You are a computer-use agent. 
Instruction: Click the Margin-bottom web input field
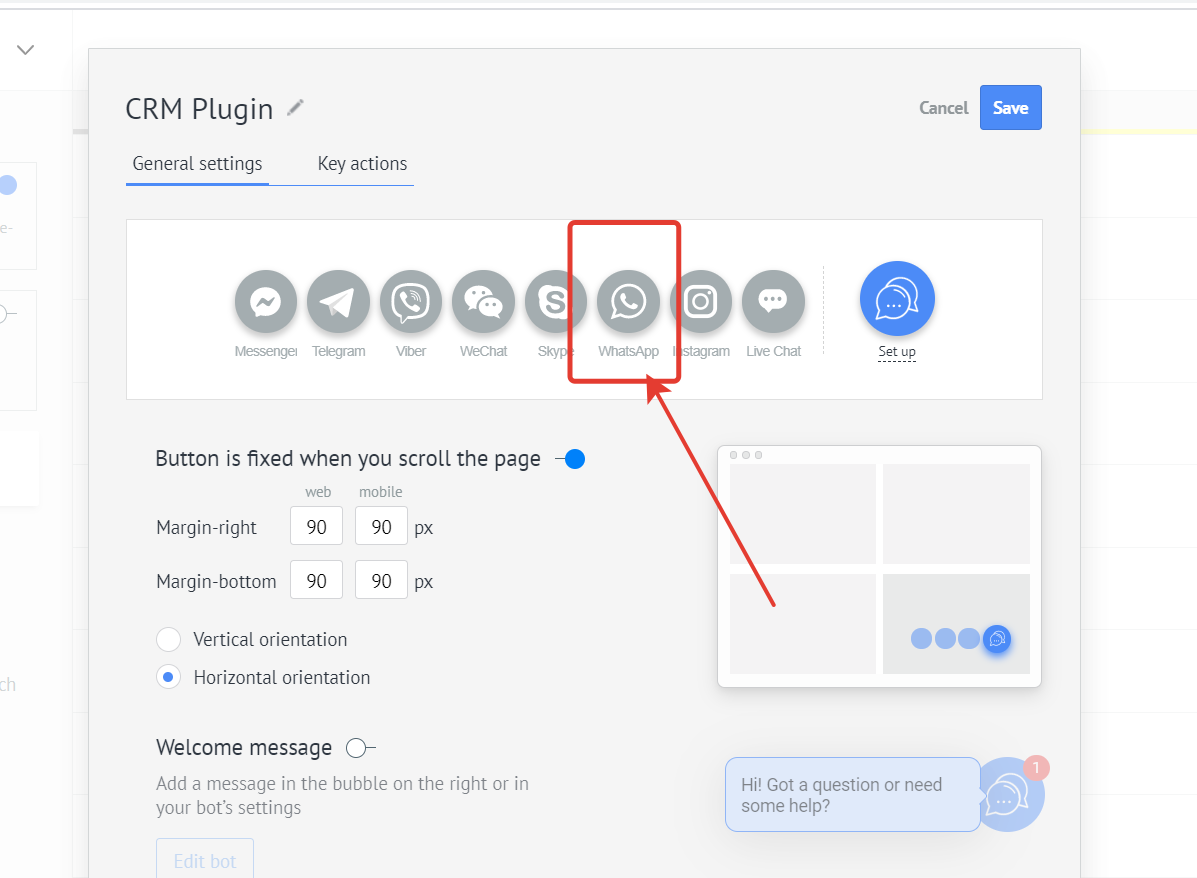click(317, 580)
